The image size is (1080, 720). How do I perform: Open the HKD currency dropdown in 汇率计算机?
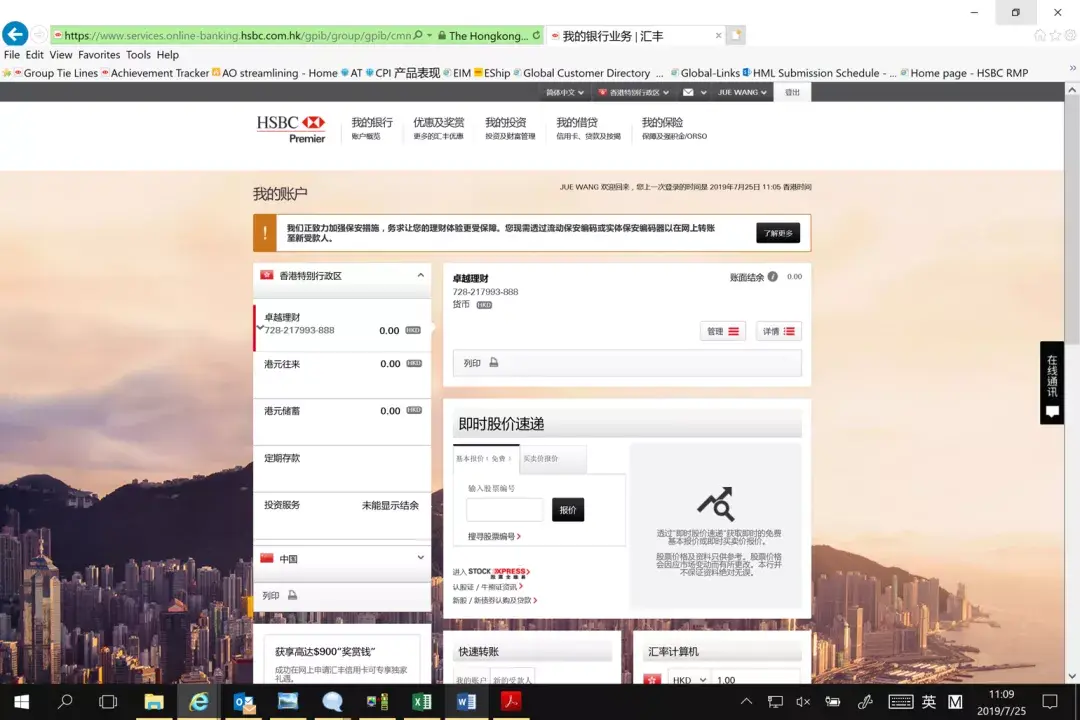click(x=688, y=680)
